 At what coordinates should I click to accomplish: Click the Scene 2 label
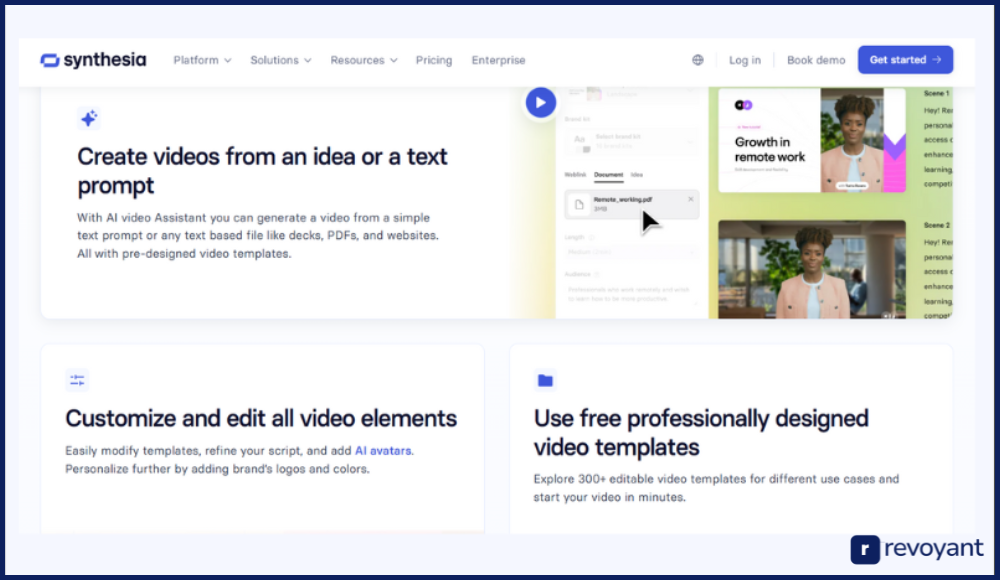(936, 225)
